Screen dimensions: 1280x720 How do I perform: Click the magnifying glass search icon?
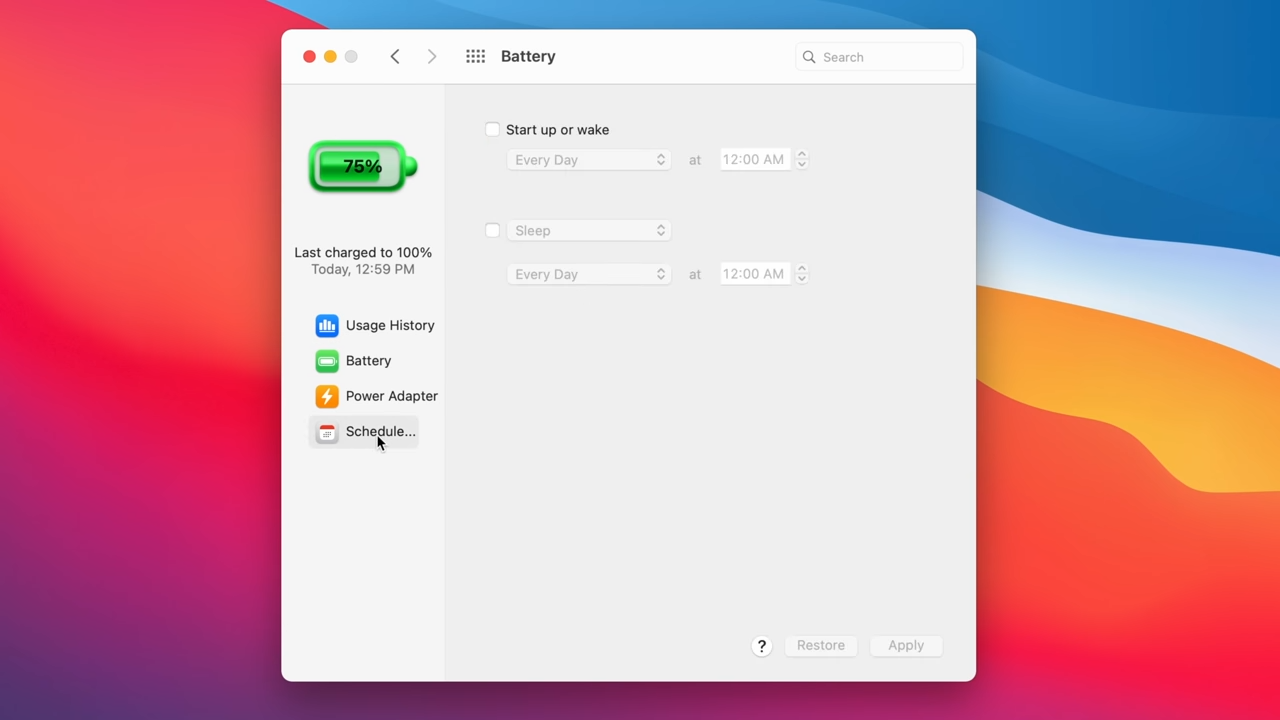809,57
